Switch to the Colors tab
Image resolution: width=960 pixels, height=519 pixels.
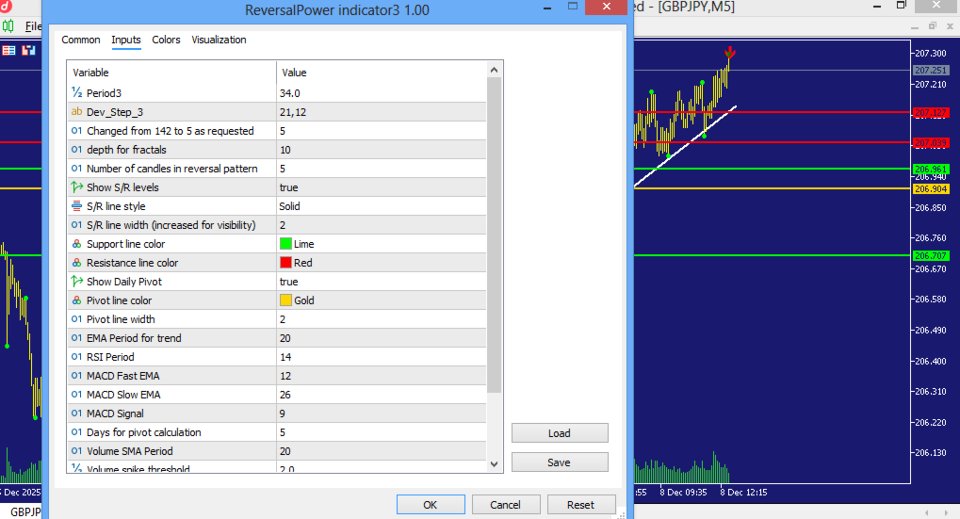click(166, 40)
